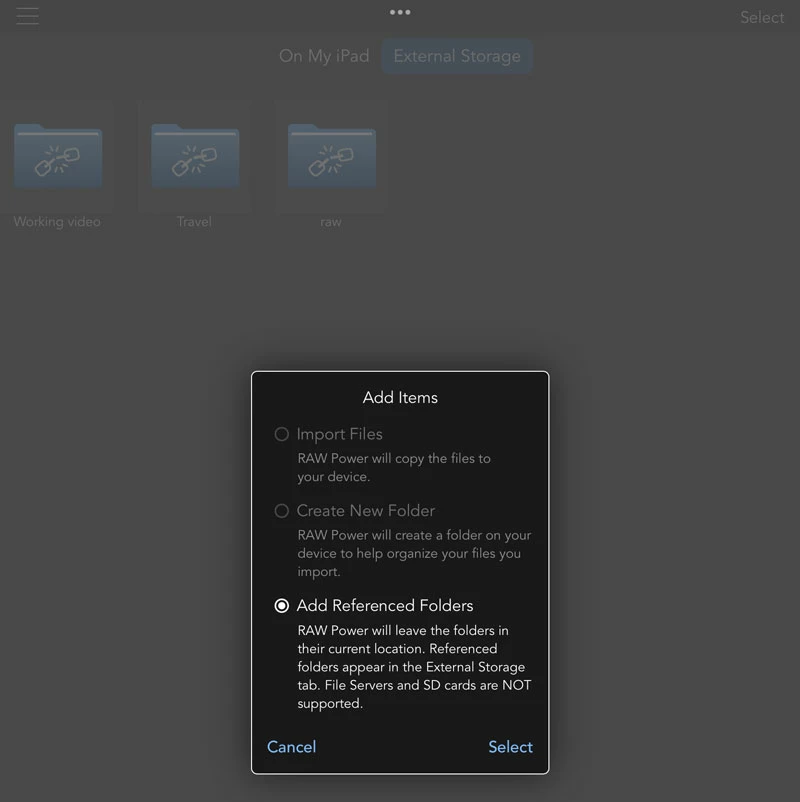Screen dimensions: 800x802
Task: Open the raw referenced folder
Action: 332,157
